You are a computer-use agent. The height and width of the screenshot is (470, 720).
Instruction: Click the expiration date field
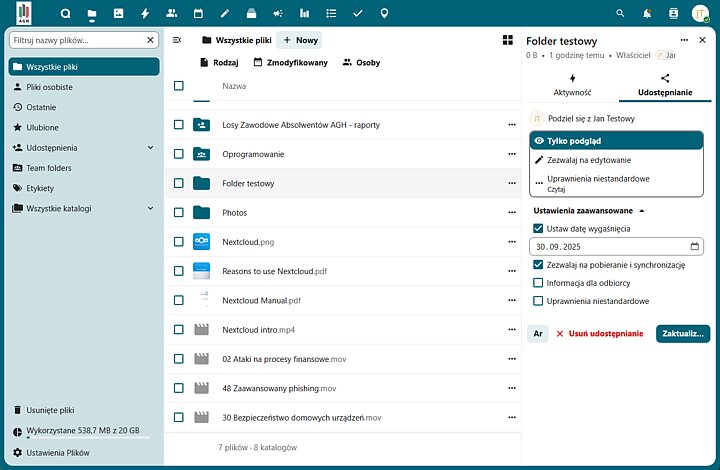[610, 246]
